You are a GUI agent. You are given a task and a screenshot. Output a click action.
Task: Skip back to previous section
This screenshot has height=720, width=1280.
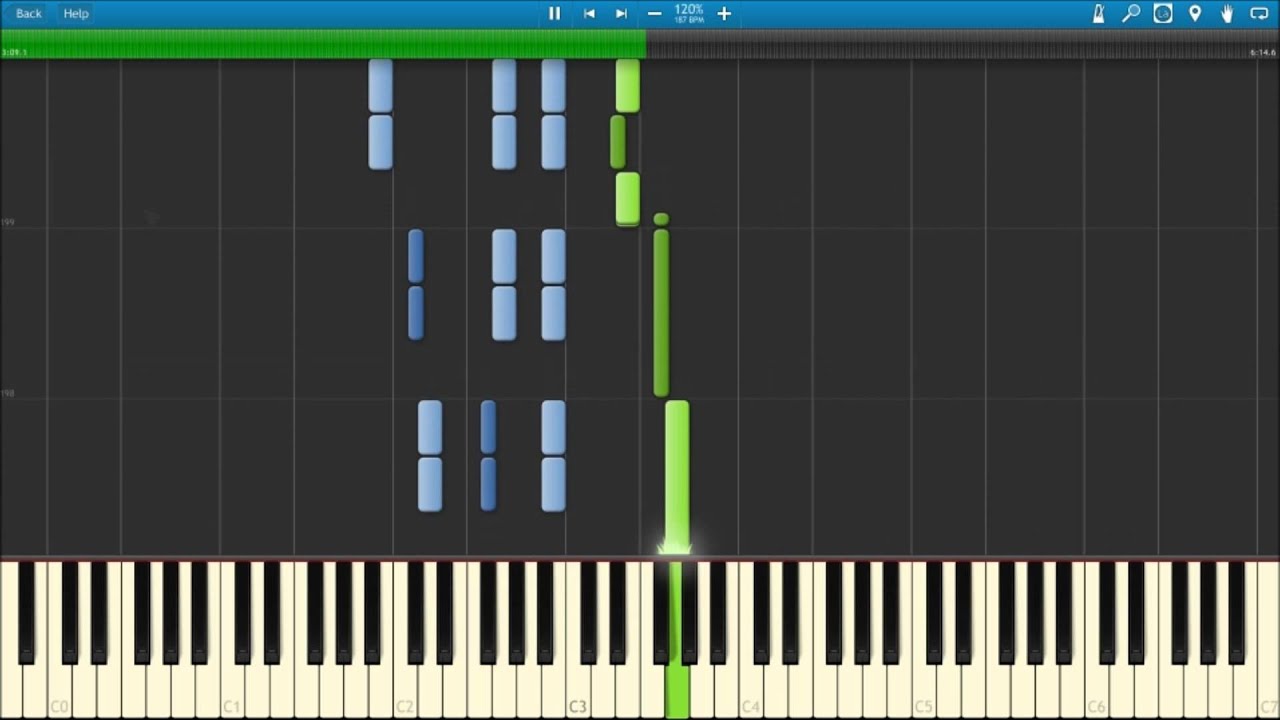click(x=589, y=13)
